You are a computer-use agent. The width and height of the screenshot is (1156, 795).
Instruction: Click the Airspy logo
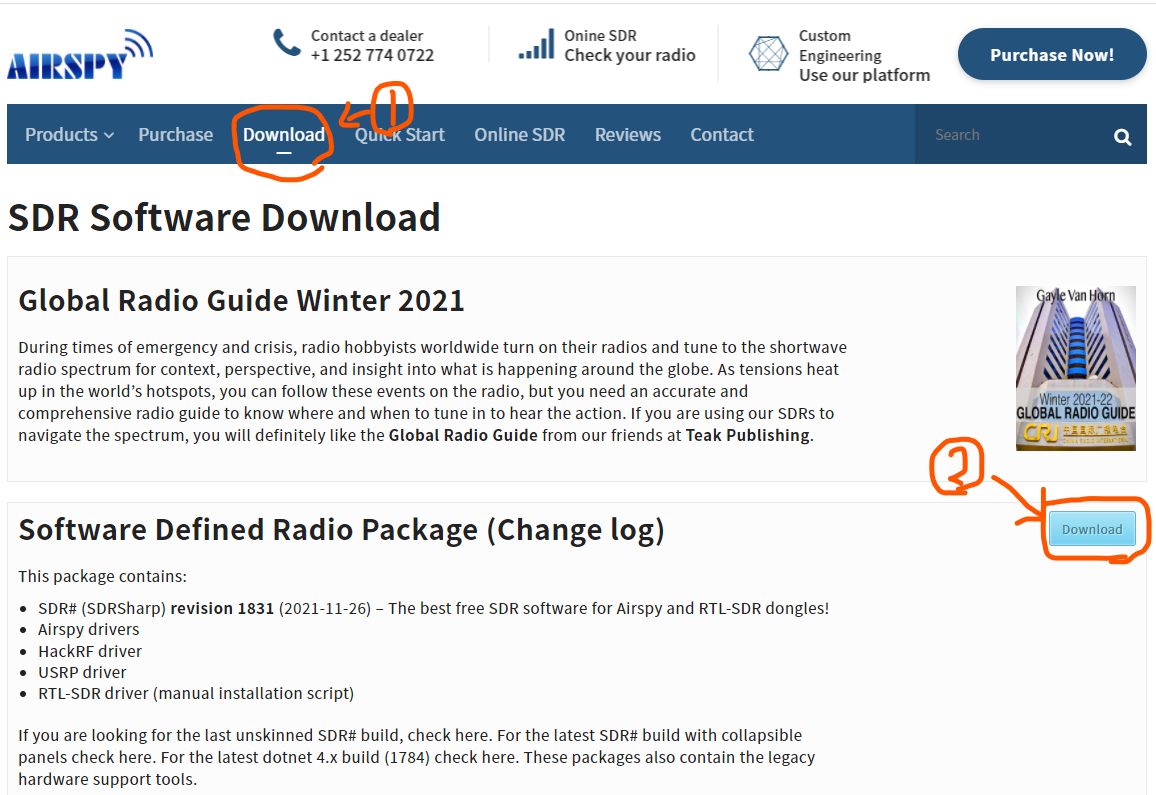(x=80, y=55)
